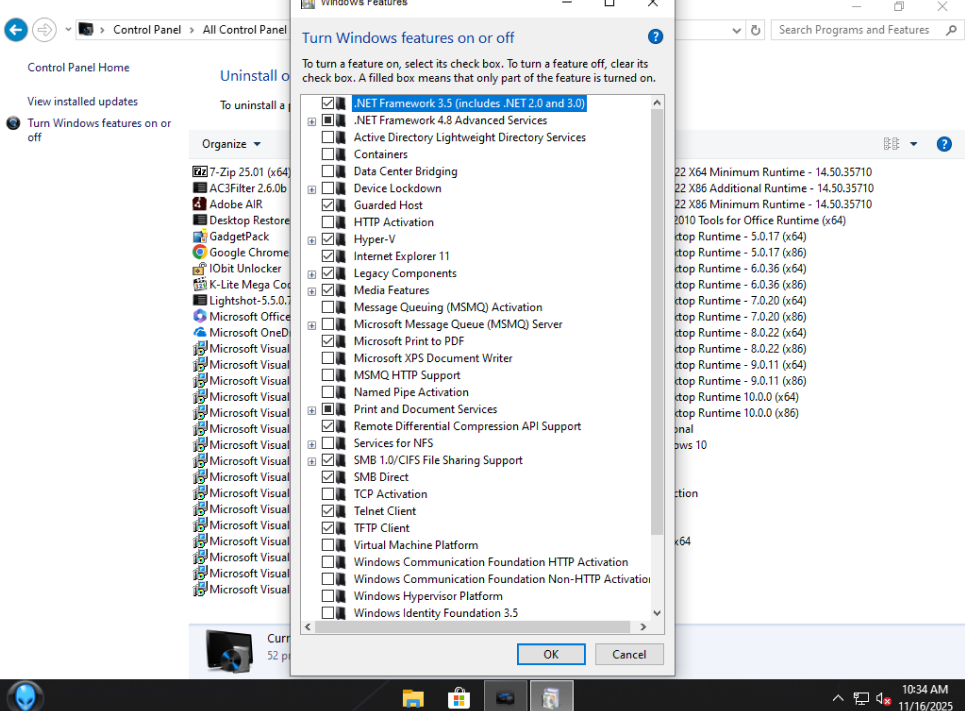Screen dimensions: 965x711
Task: Expand Print and Document Services node
Action: click(x=312, y=411)
